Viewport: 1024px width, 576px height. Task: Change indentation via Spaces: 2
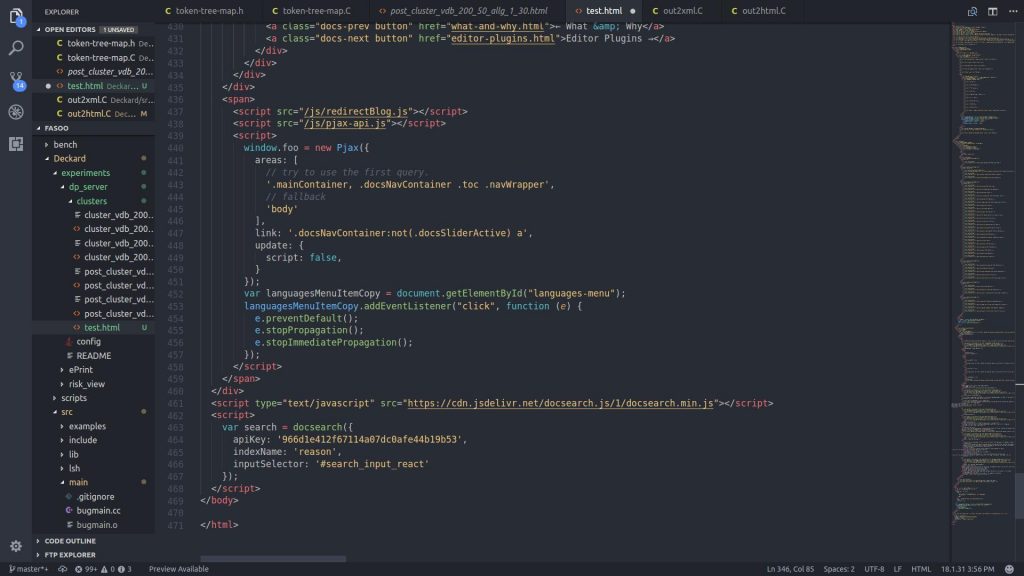(839, 569)
